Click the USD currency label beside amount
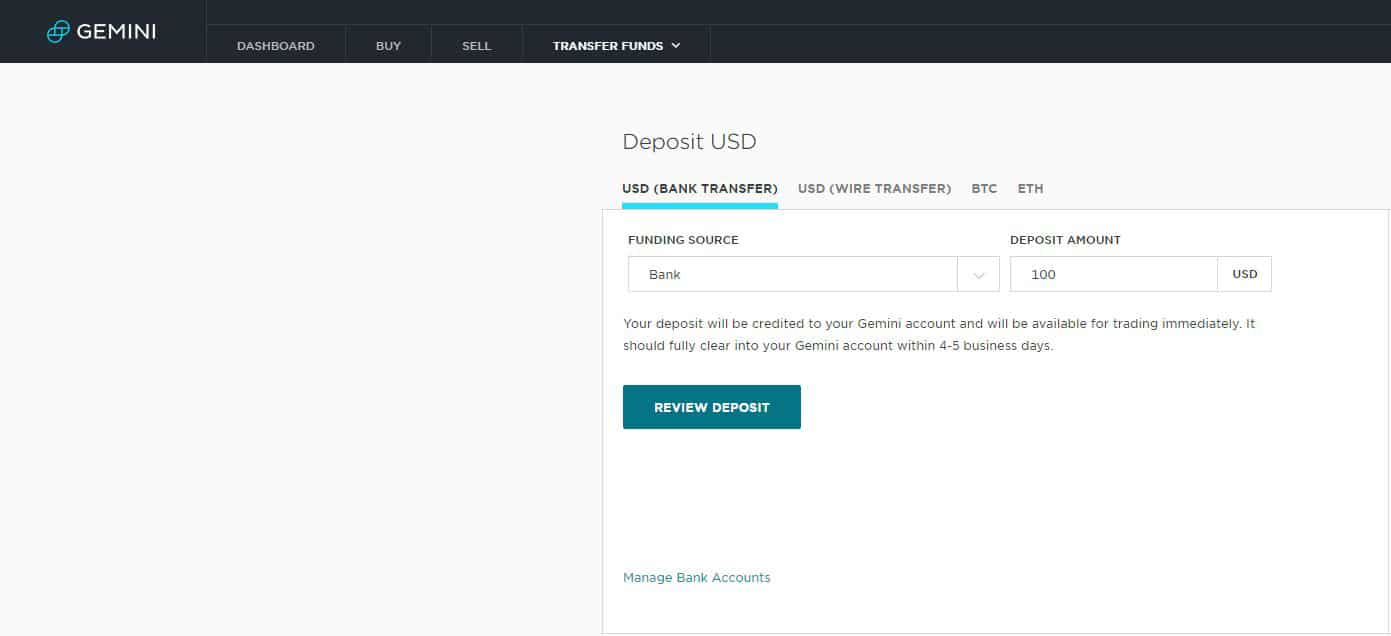The image size is (1391, 636). pyautogui.click(x=1244, y=274)
